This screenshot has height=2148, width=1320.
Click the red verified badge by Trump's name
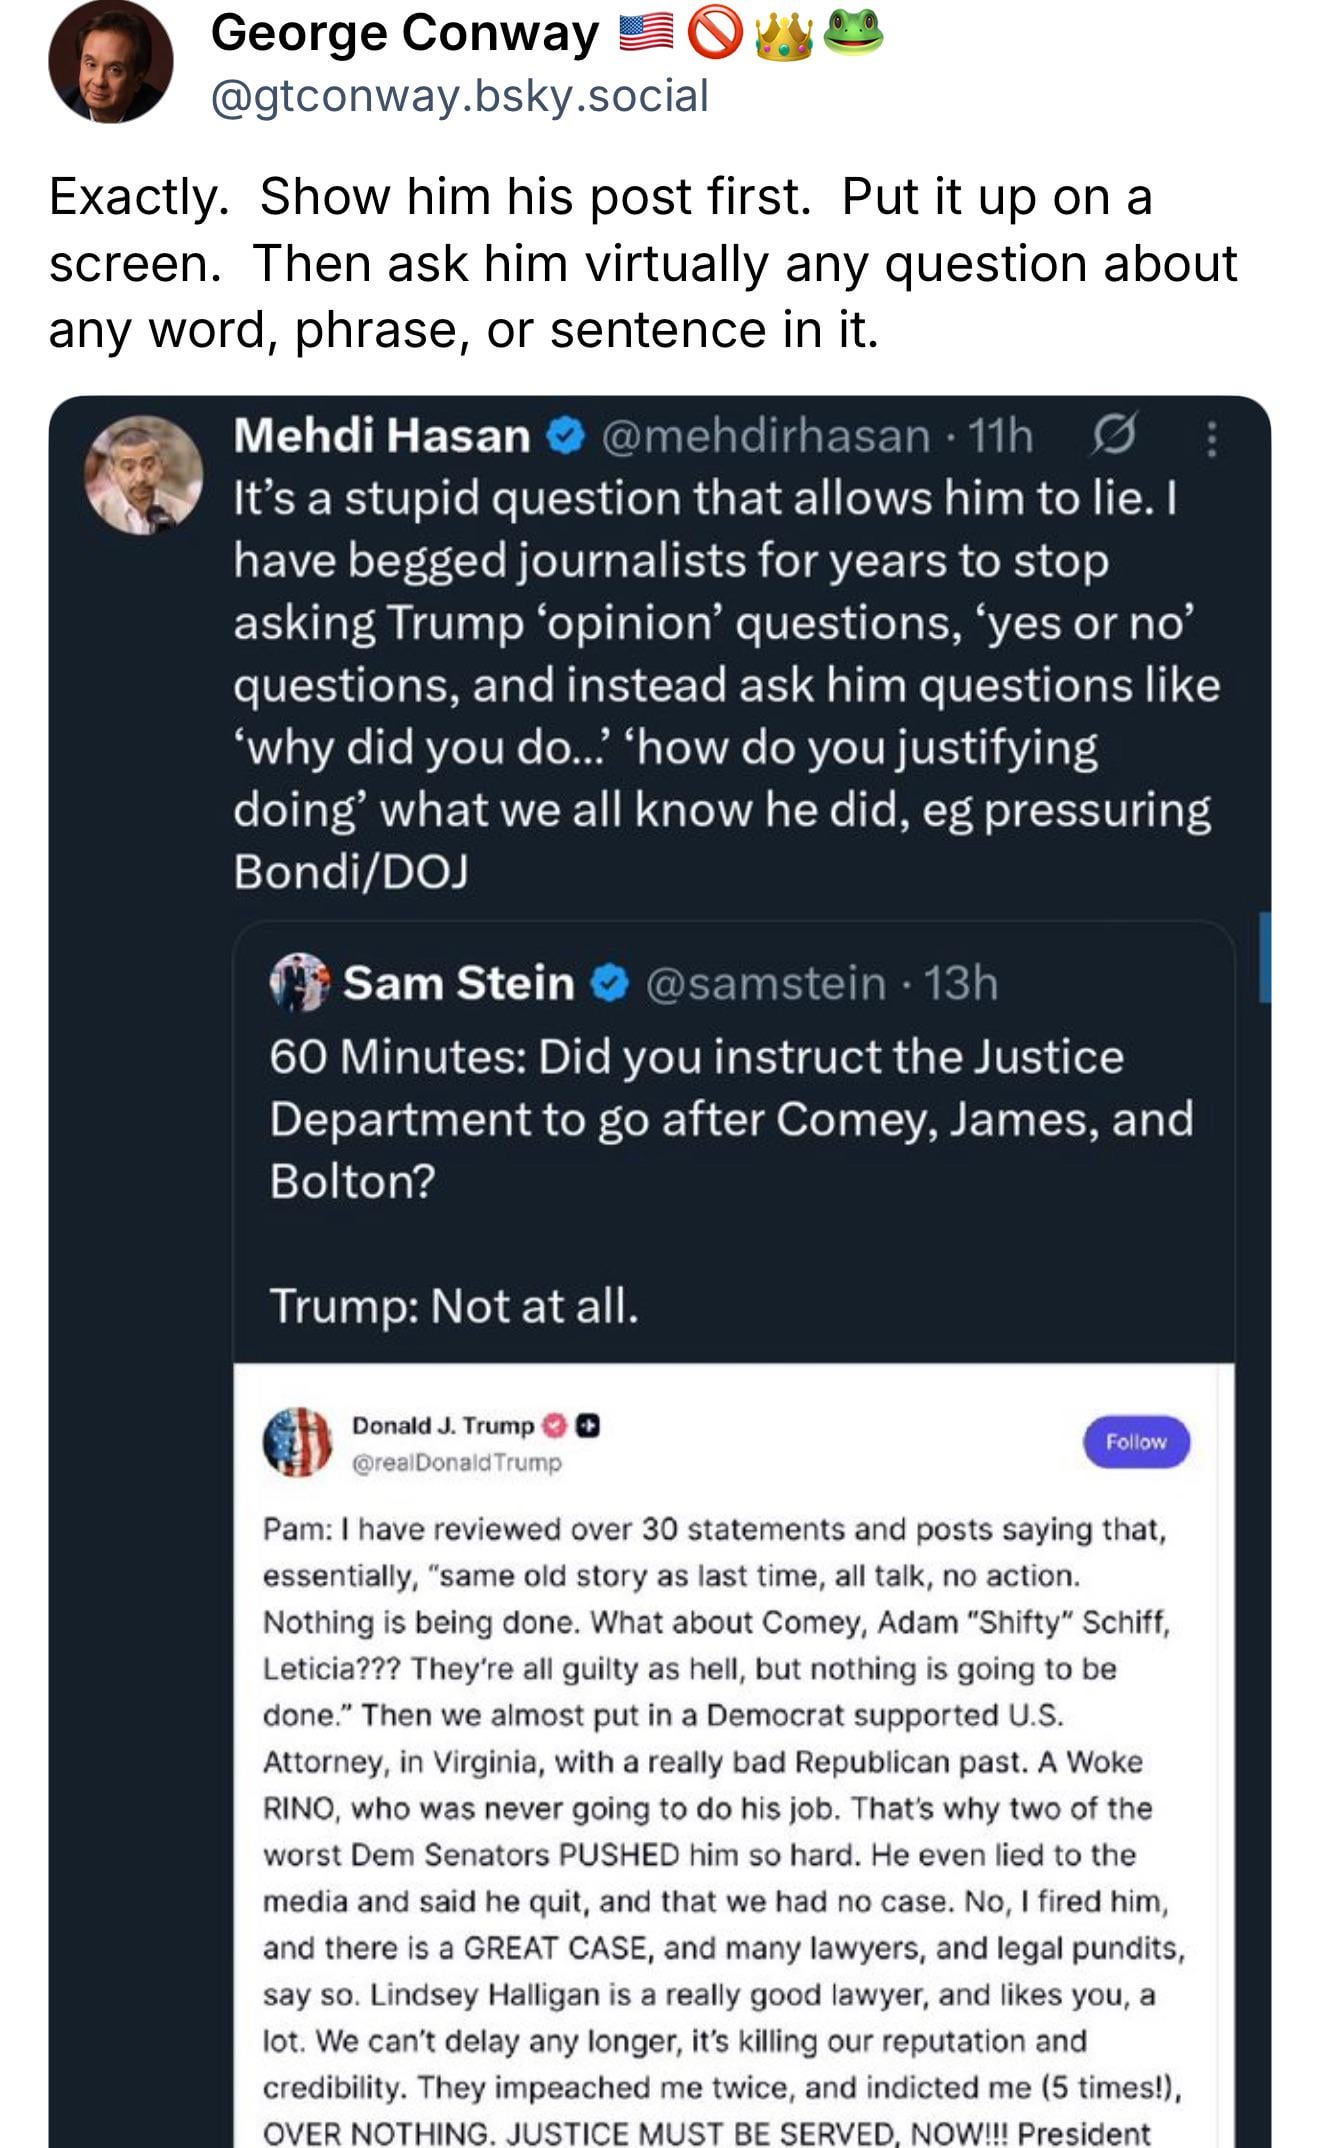pyautogui.click(x=555, y=1425)
